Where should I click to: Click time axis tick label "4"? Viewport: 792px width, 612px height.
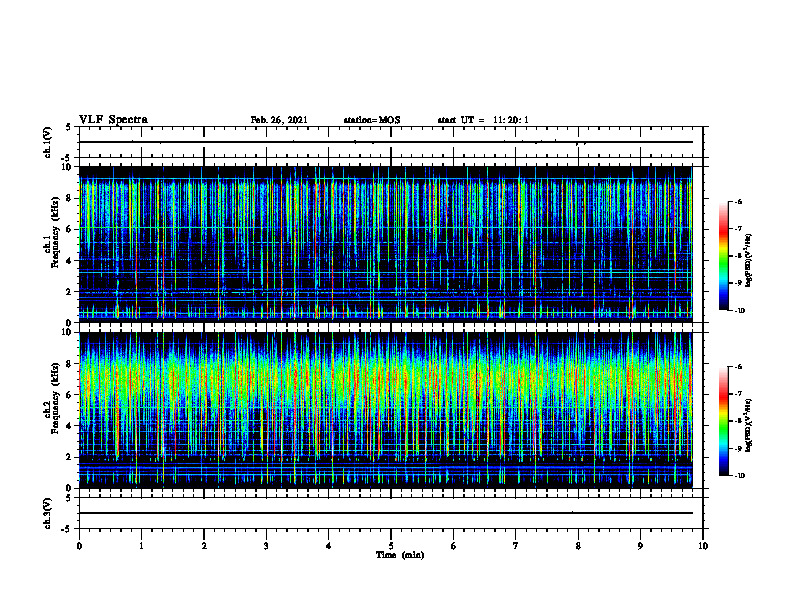pos(329,546)
